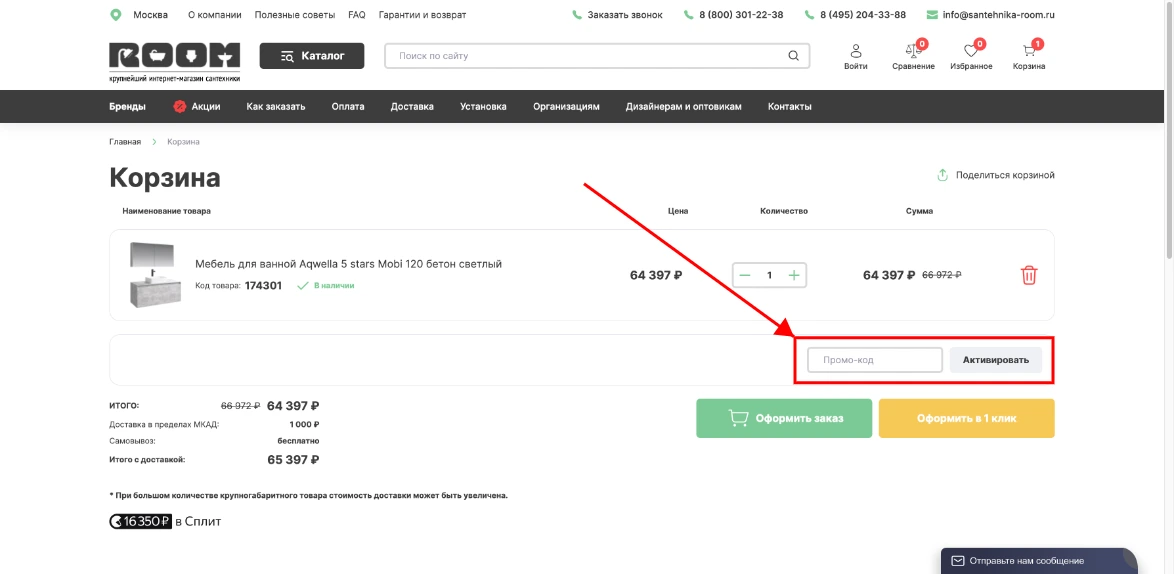1174x574 pixels.
Task: Click the search magnifier icon
Action: pyautogui.click(x=794, y=56)
